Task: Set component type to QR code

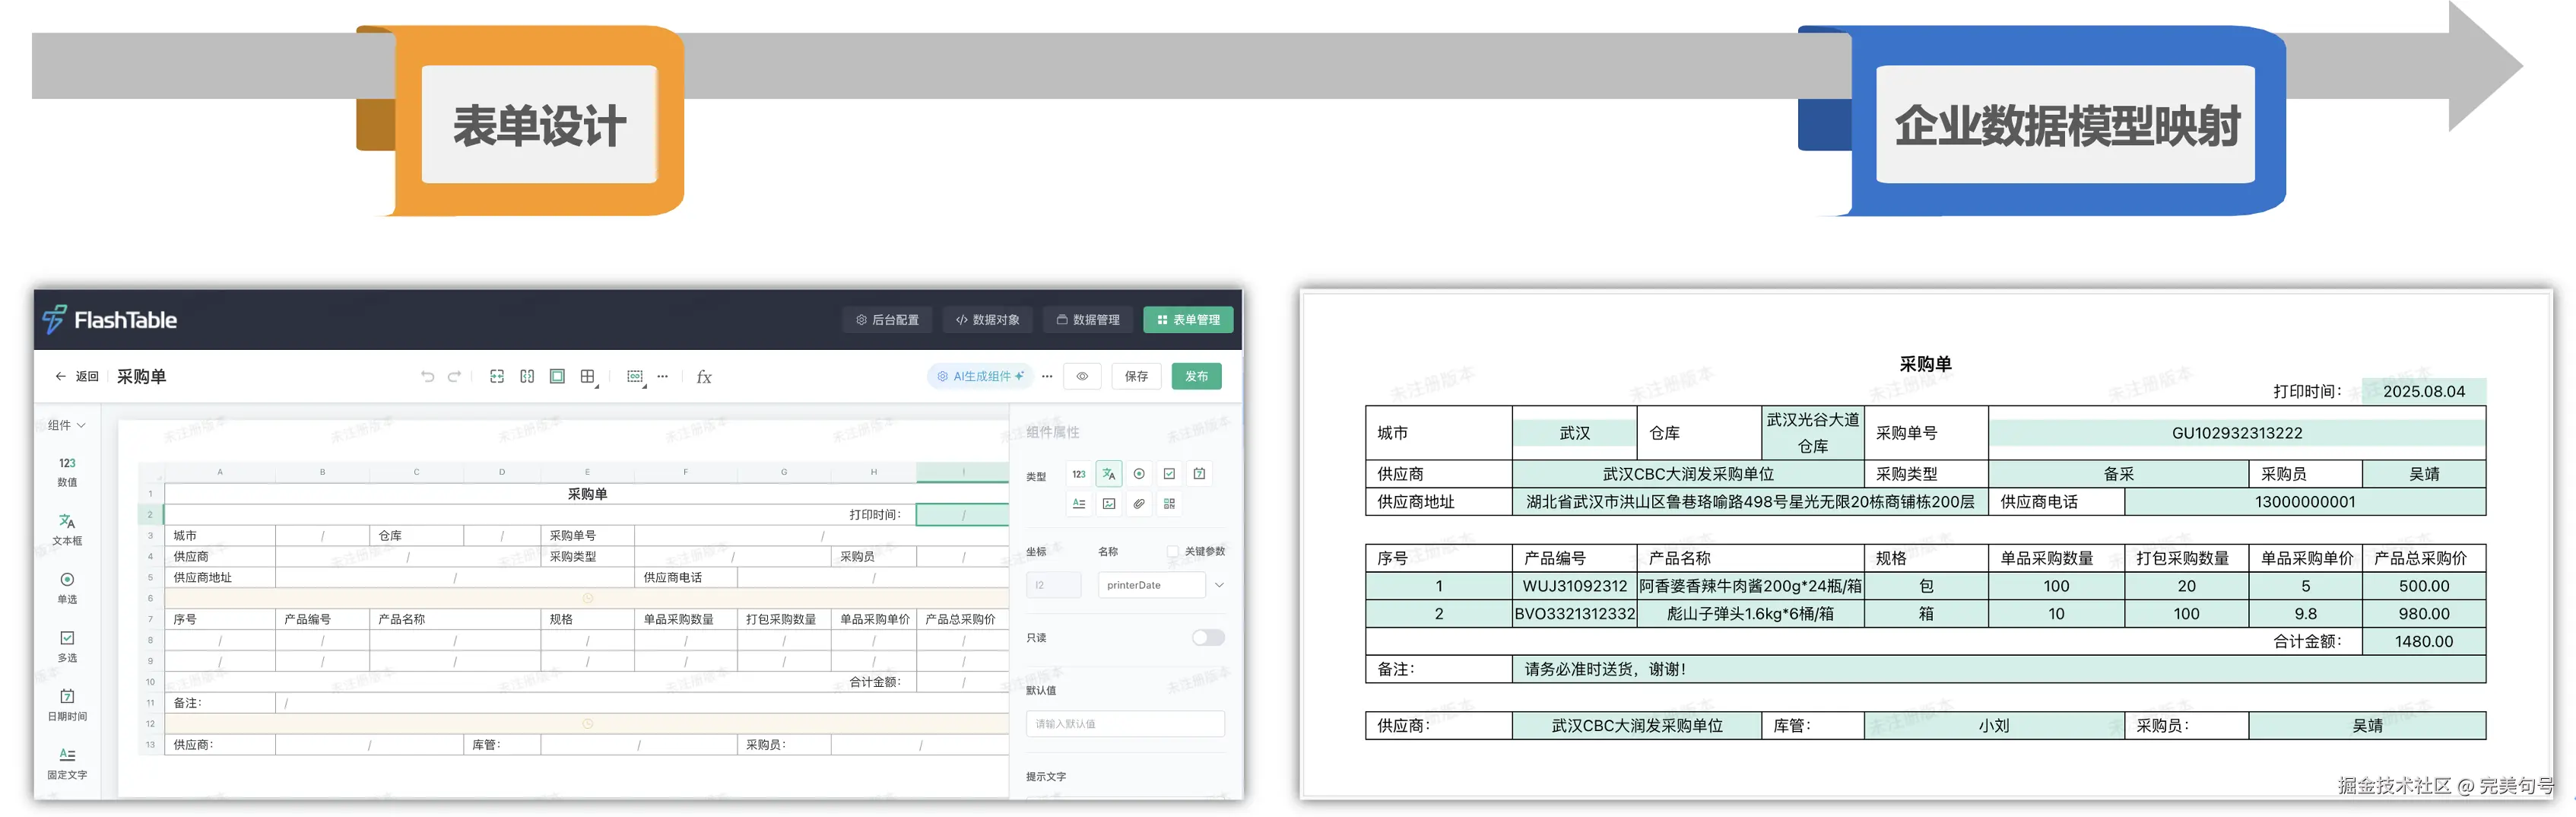Action: (x=1169, y=504)
